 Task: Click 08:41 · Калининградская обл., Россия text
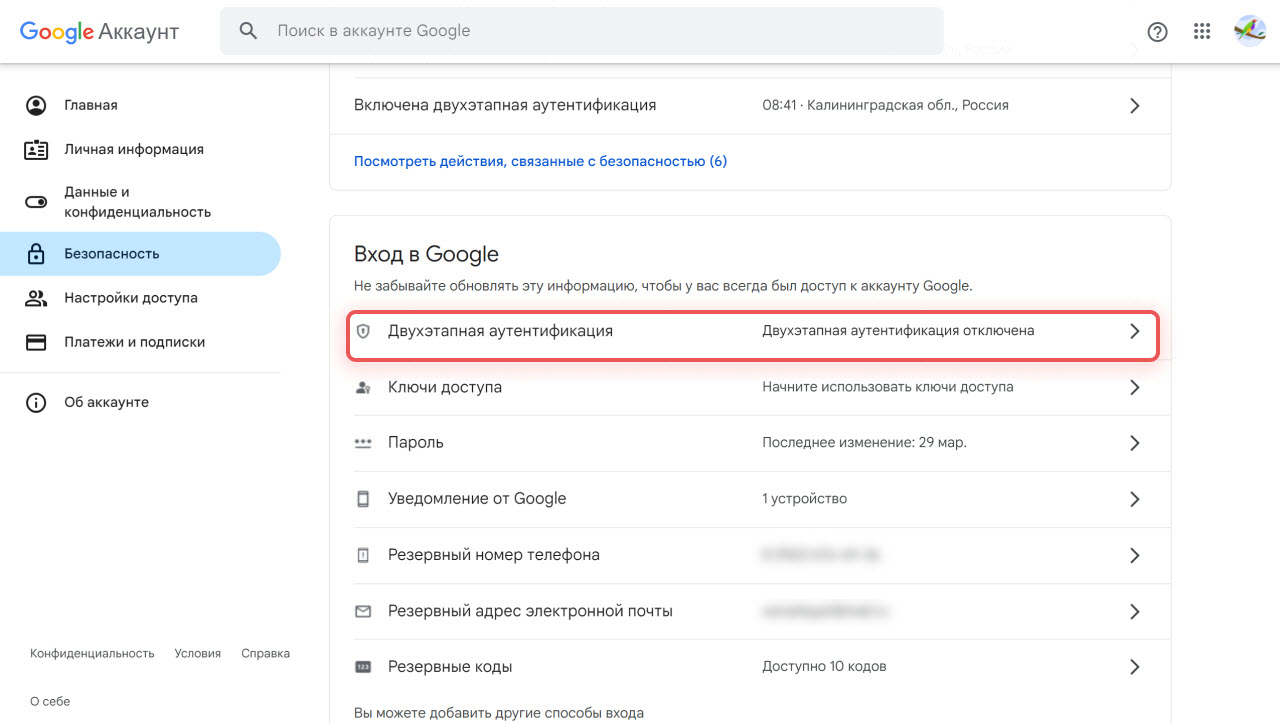coord(885,105)
